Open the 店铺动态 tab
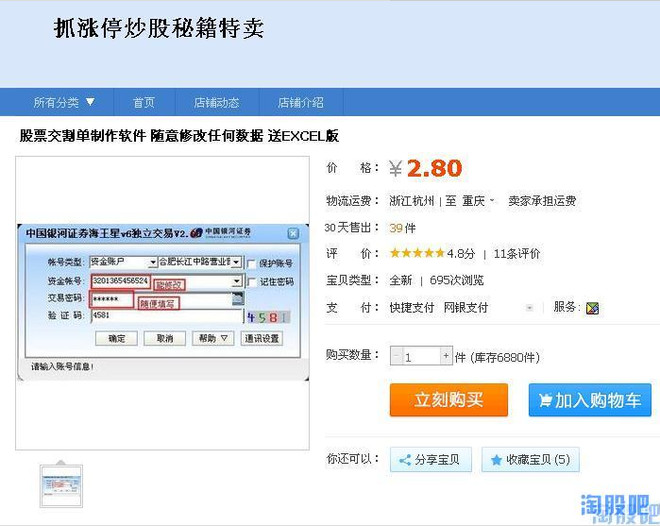660x526 pixels. coord(216,102)
